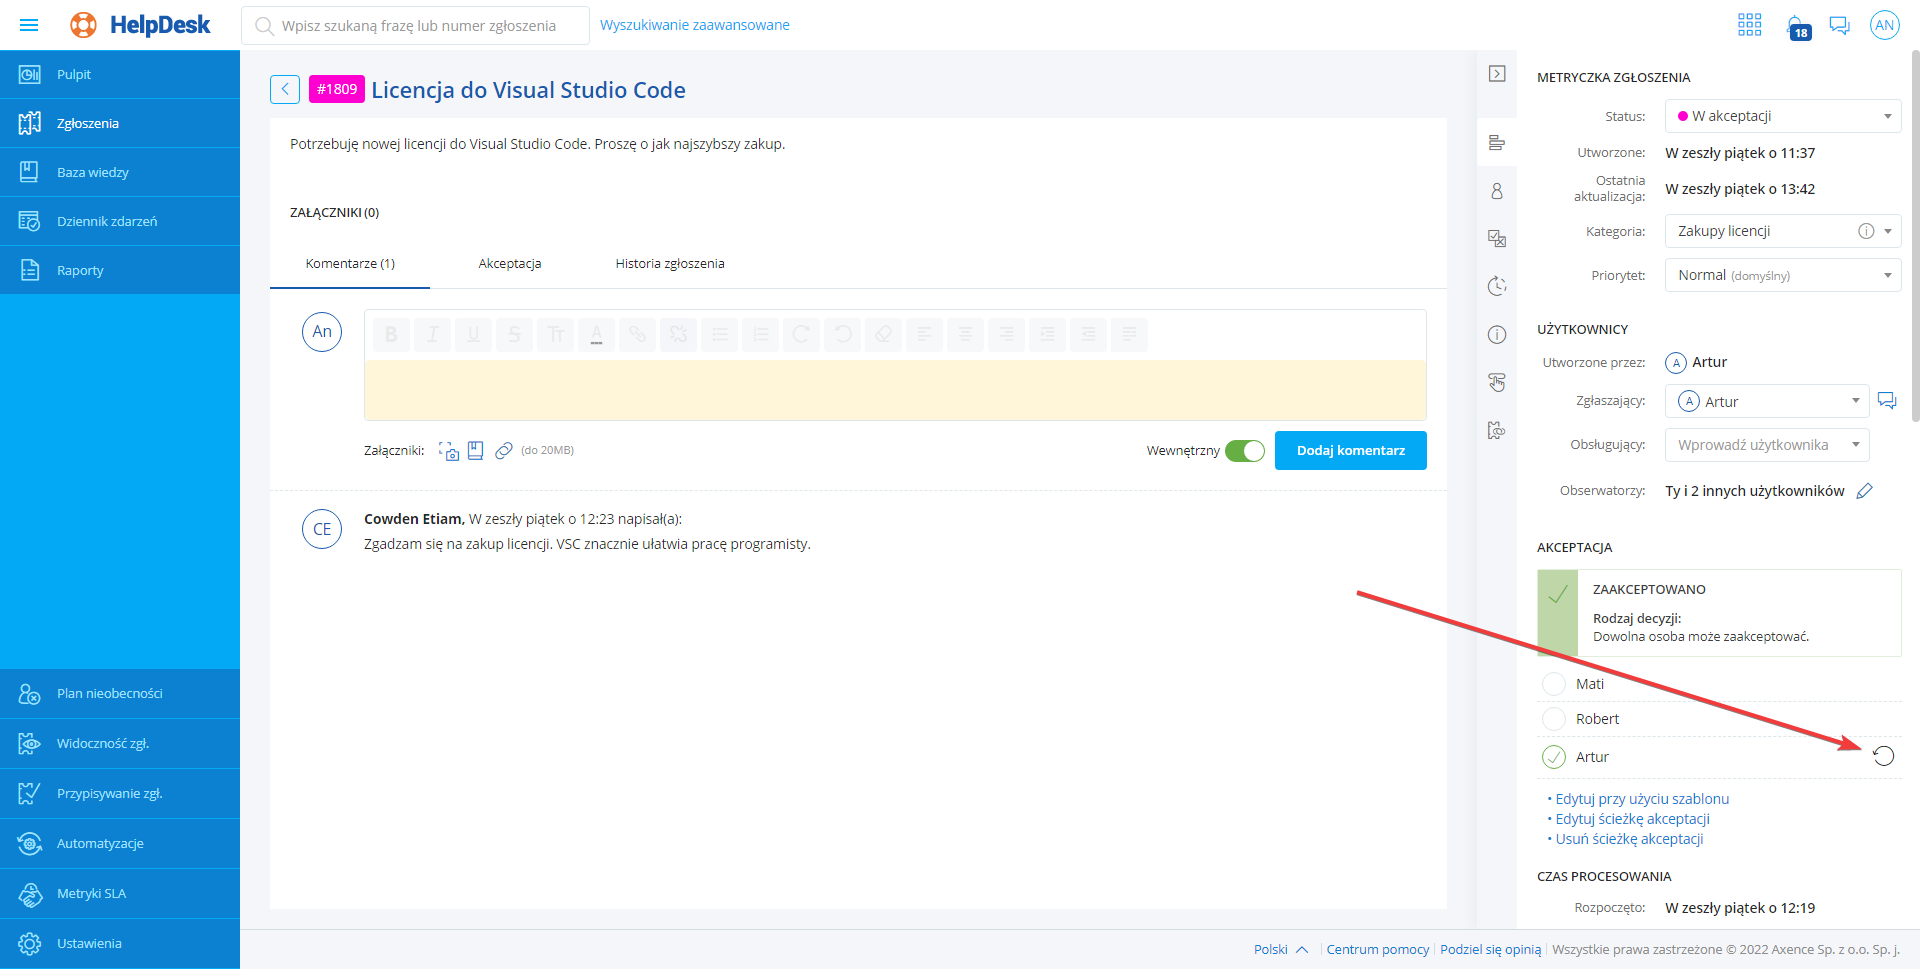
Task: Open the Historia zgłoszenia tab
Action: tap(670, 264)
